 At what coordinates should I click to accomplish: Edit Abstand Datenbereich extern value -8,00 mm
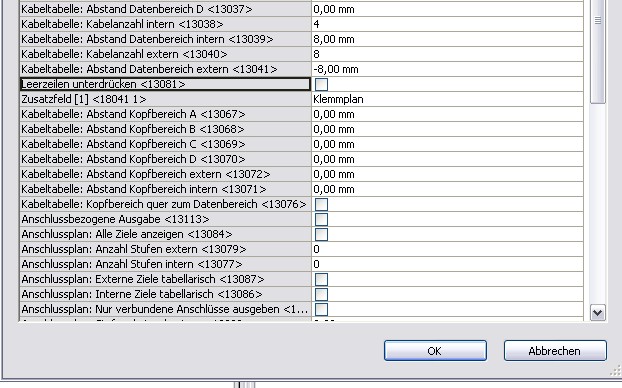click(x=447, y=69)
